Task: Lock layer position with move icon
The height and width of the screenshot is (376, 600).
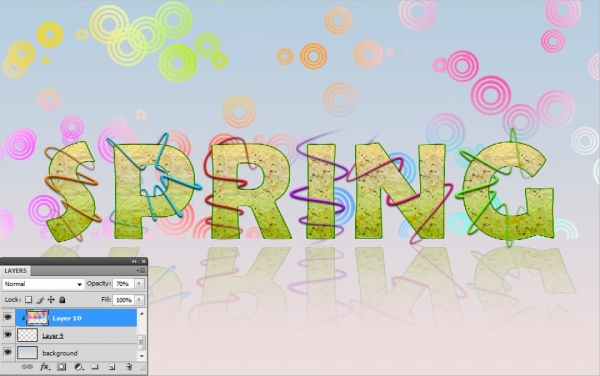Action: 51,300
